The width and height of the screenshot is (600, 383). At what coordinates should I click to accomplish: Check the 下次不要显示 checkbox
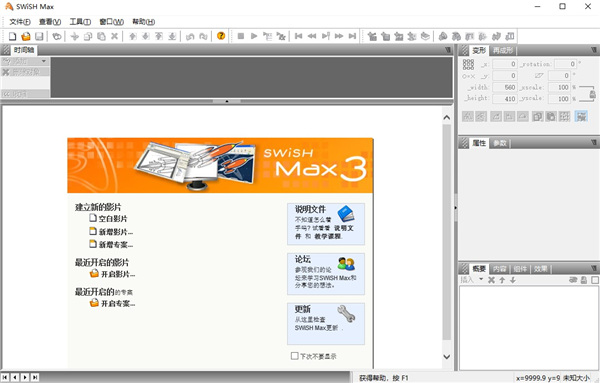click(x=294, y=356)
